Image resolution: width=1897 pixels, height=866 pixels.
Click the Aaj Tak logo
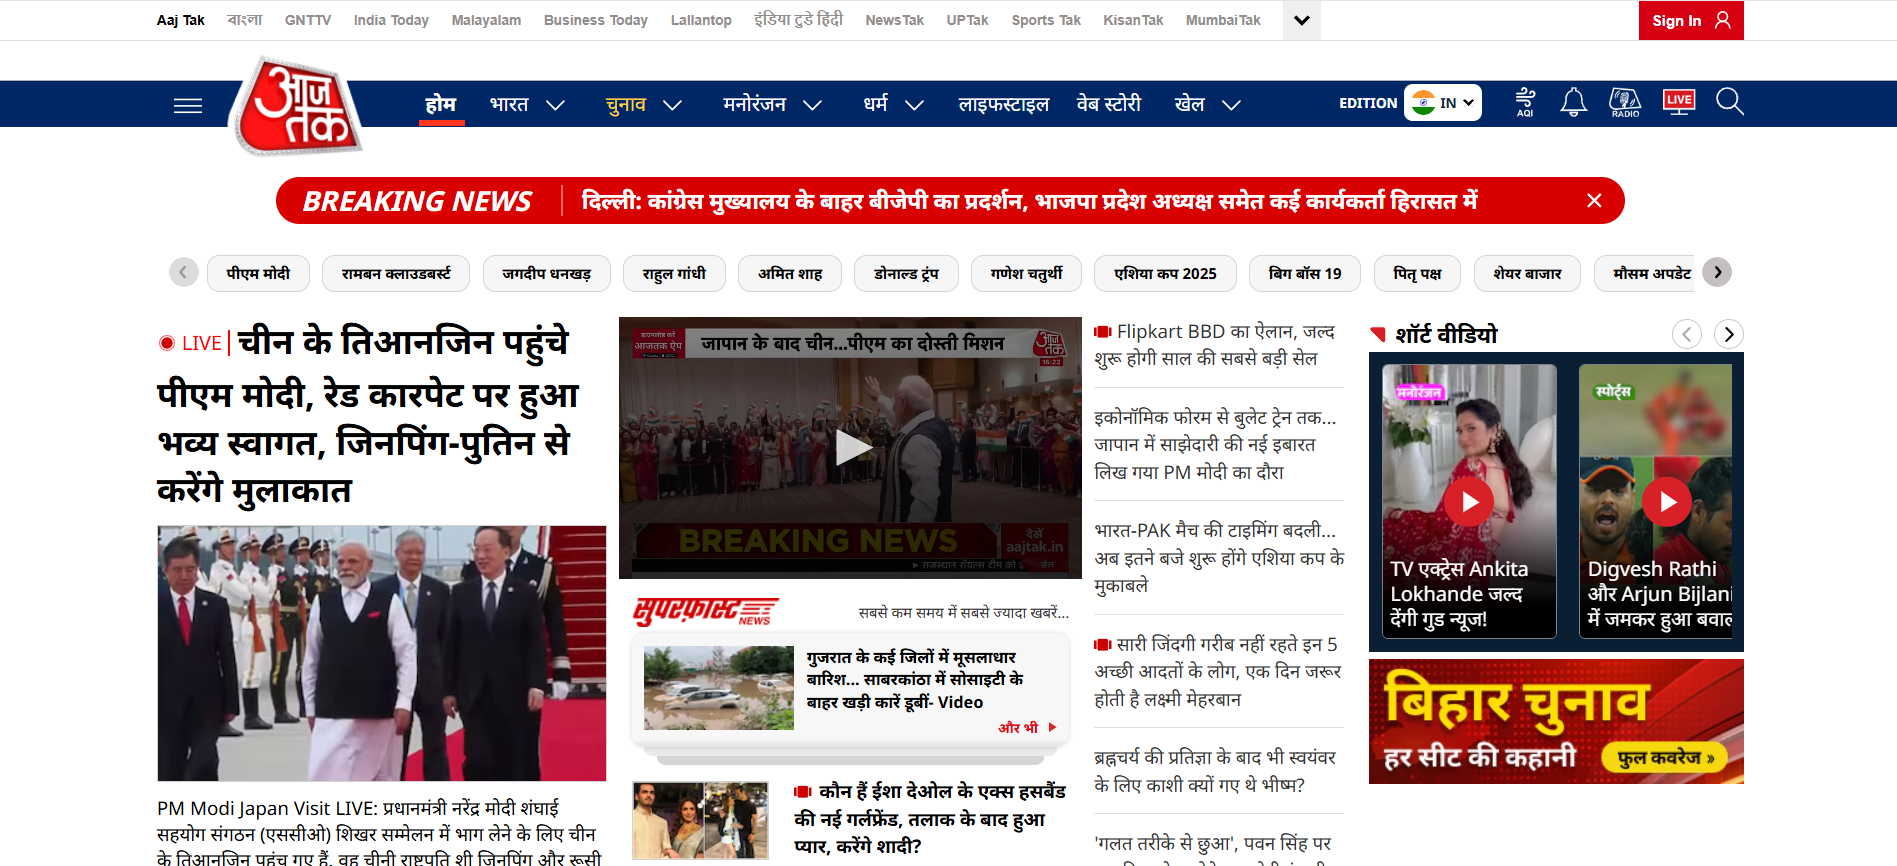pos(297,106)
